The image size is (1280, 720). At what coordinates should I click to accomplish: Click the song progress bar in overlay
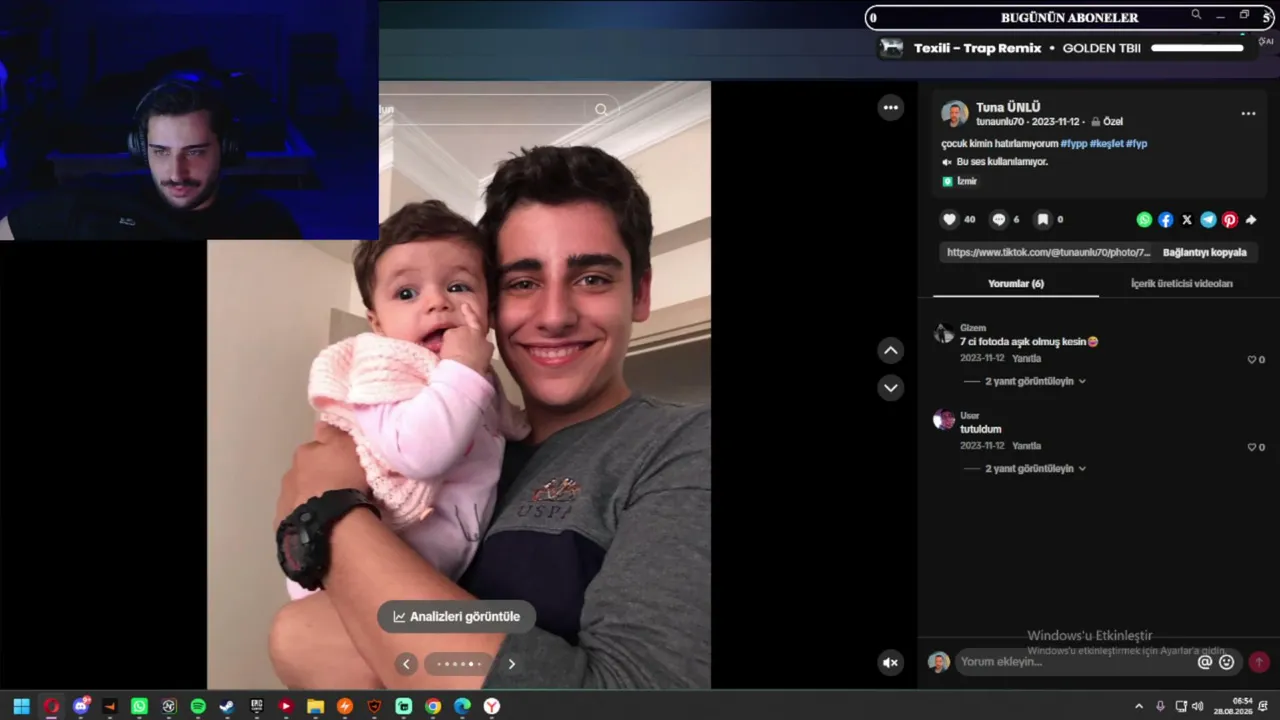tap(1197, 48)
